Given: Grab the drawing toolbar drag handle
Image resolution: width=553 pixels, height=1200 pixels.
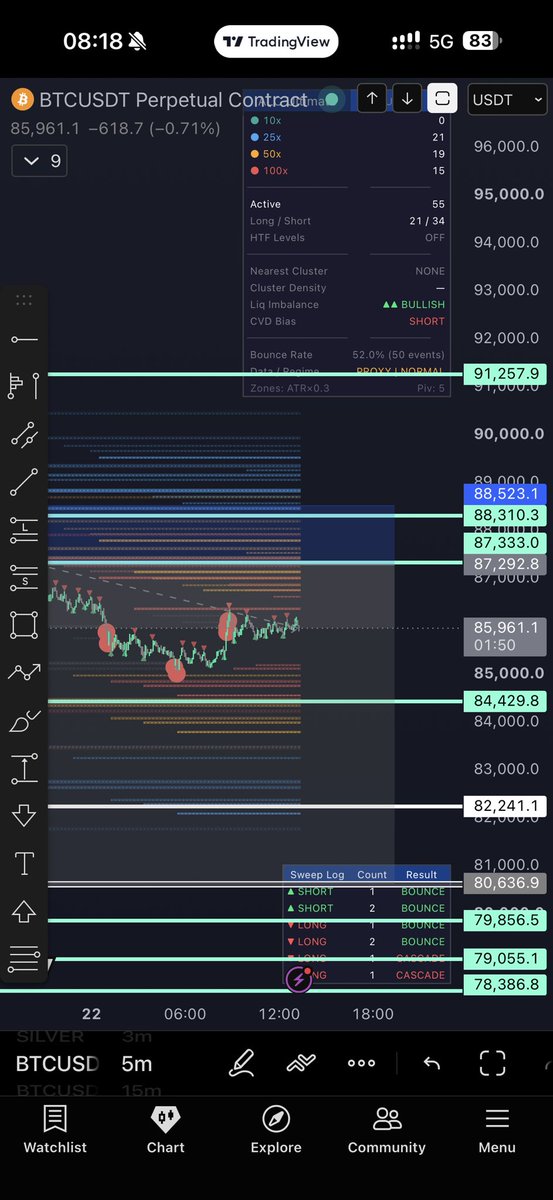Looking at the screenshot, I should [24, 300].
